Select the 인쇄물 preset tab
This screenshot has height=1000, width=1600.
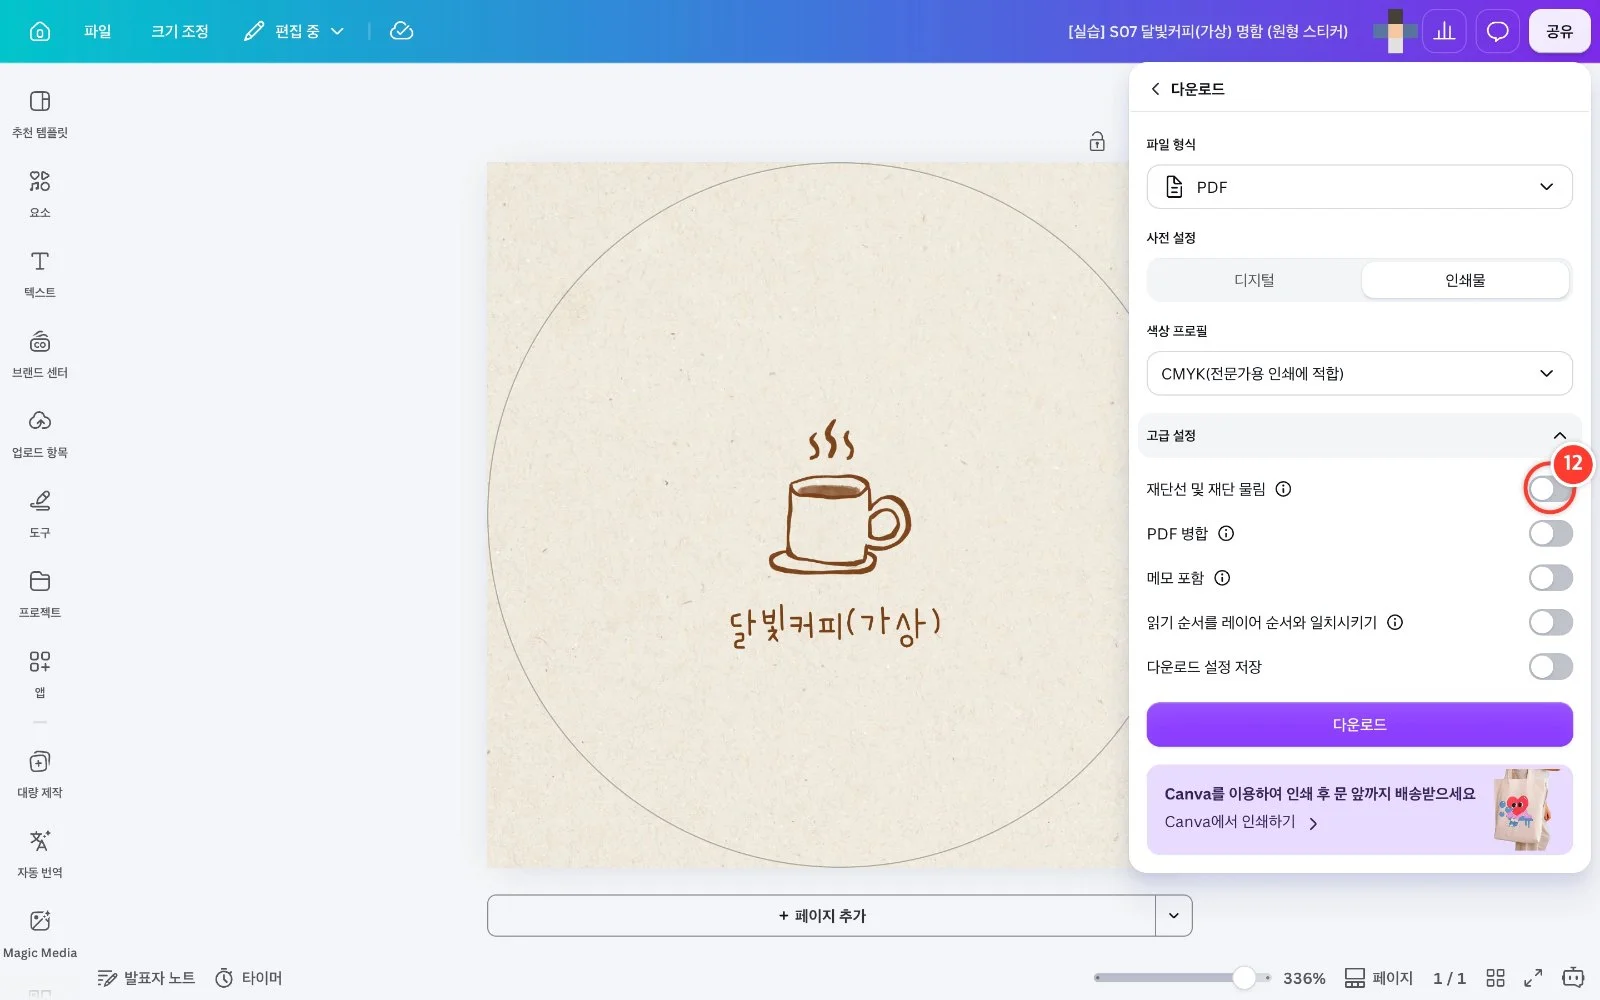click(x=1465, y=280)
